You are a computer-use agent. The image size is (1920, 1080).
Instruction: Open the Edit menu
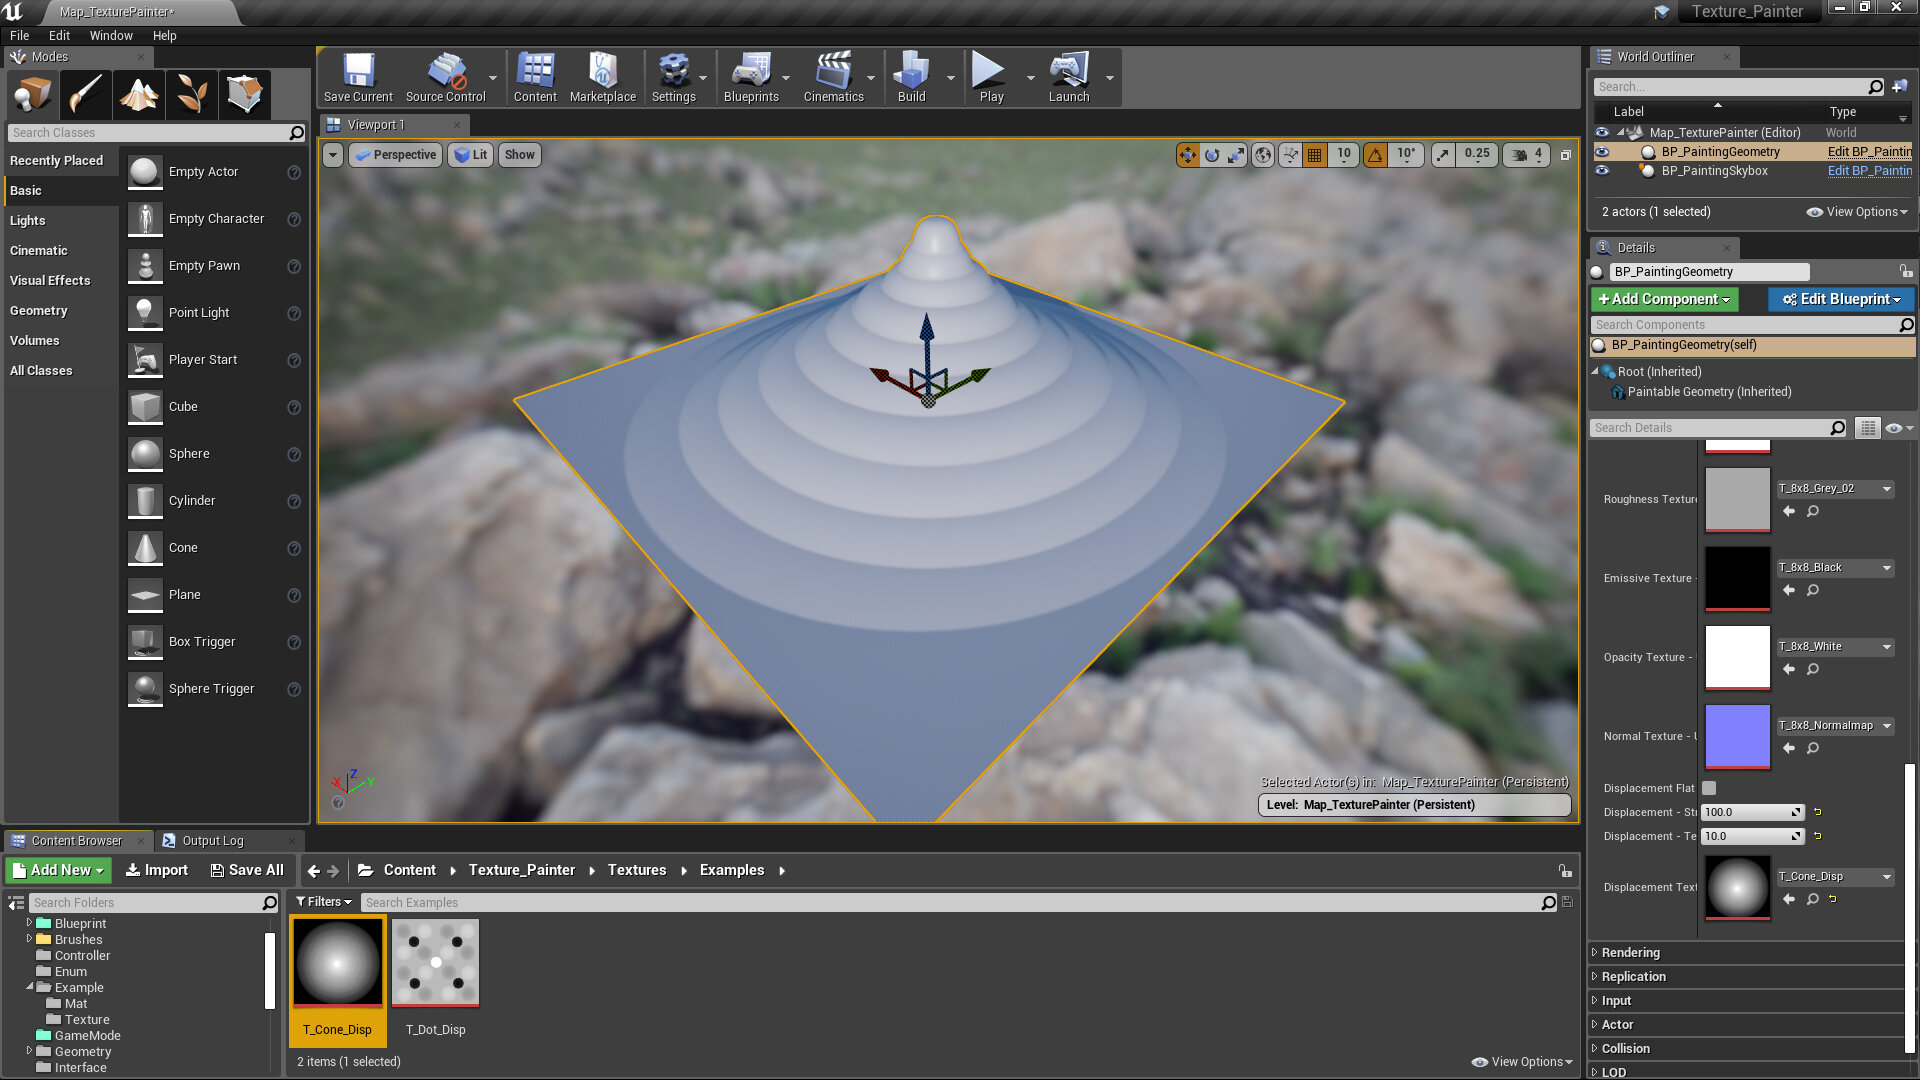[x=59, y=36]
